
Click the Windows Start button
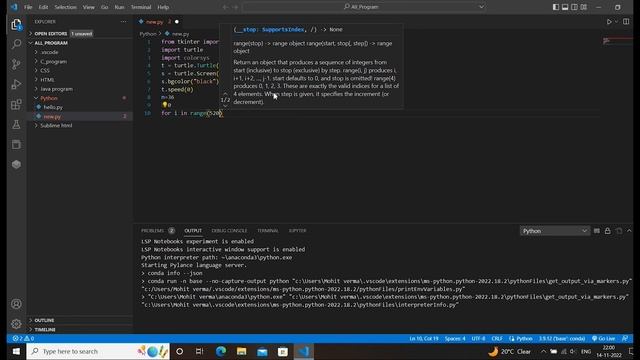pos(16,351)
